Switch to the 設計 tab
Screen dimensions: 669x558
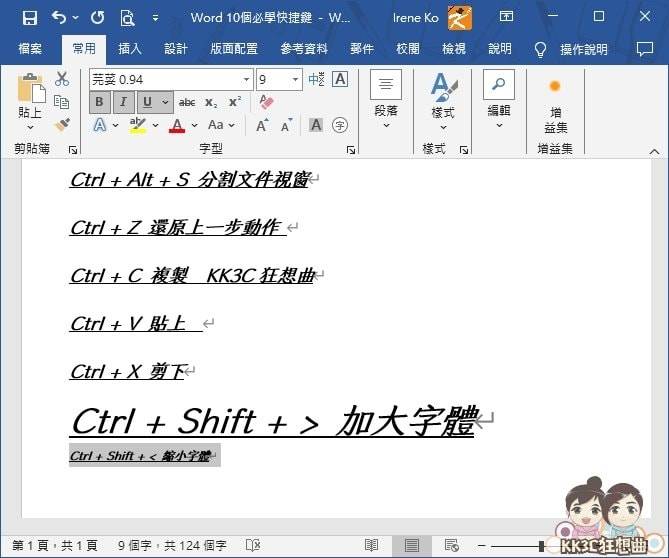pyautogui.click(x=176, y=49)
